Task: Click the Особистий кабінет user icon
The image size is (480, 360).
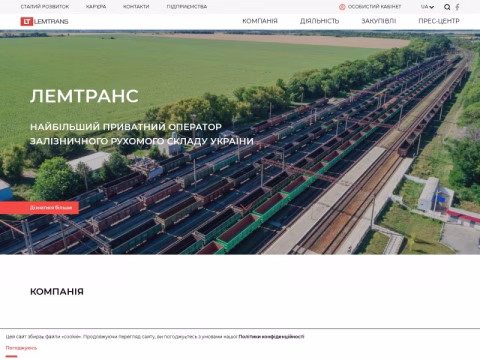Action: [x=342, y=7]
